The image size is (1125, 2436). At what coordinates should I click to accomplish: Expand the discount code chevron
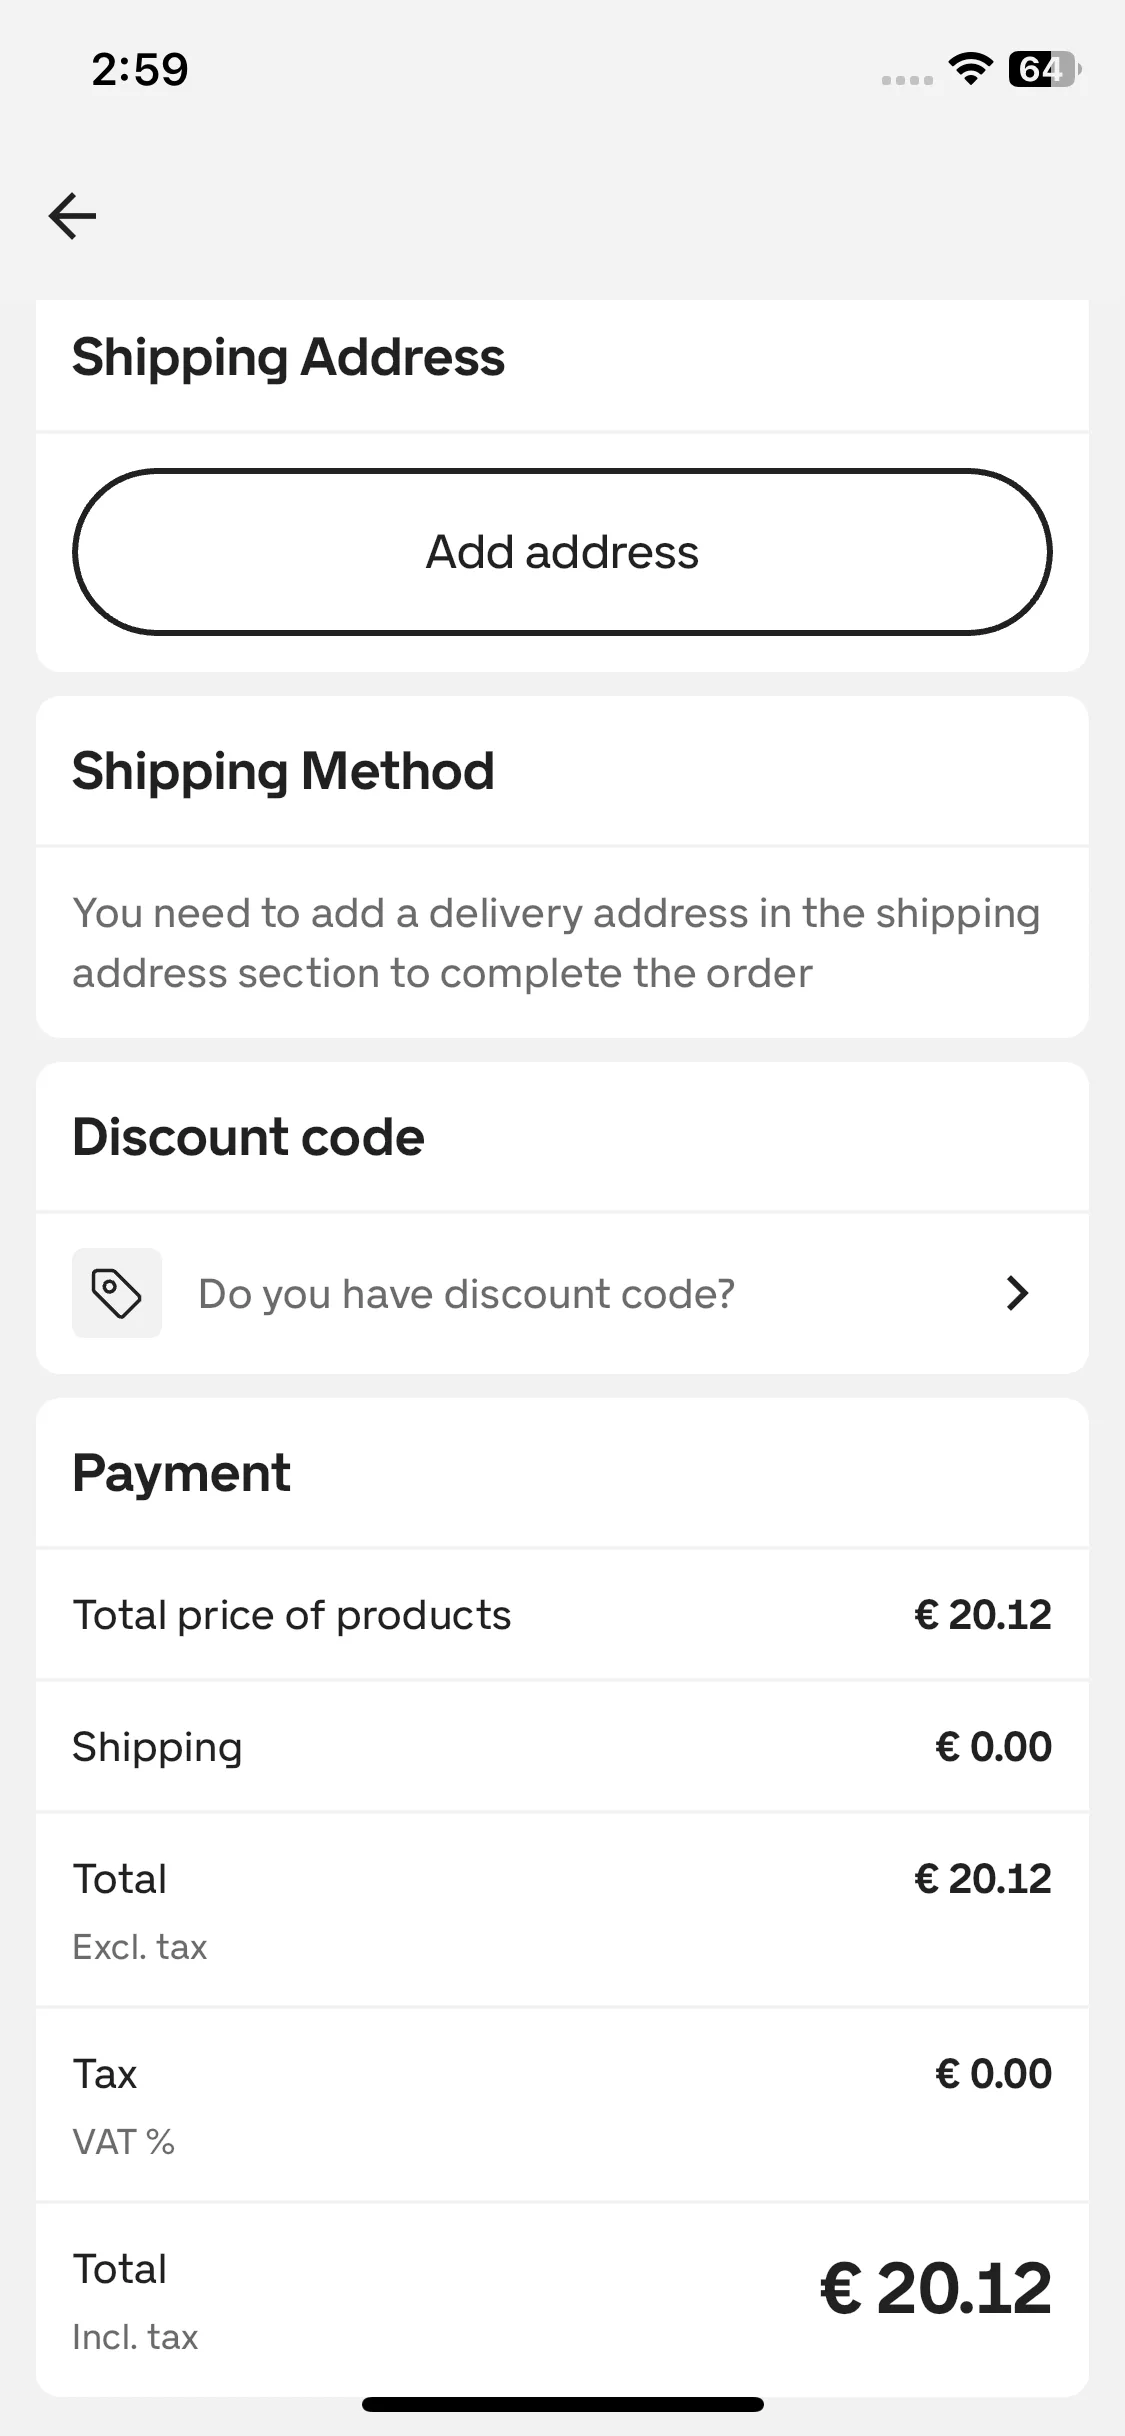(1017, 1293)
